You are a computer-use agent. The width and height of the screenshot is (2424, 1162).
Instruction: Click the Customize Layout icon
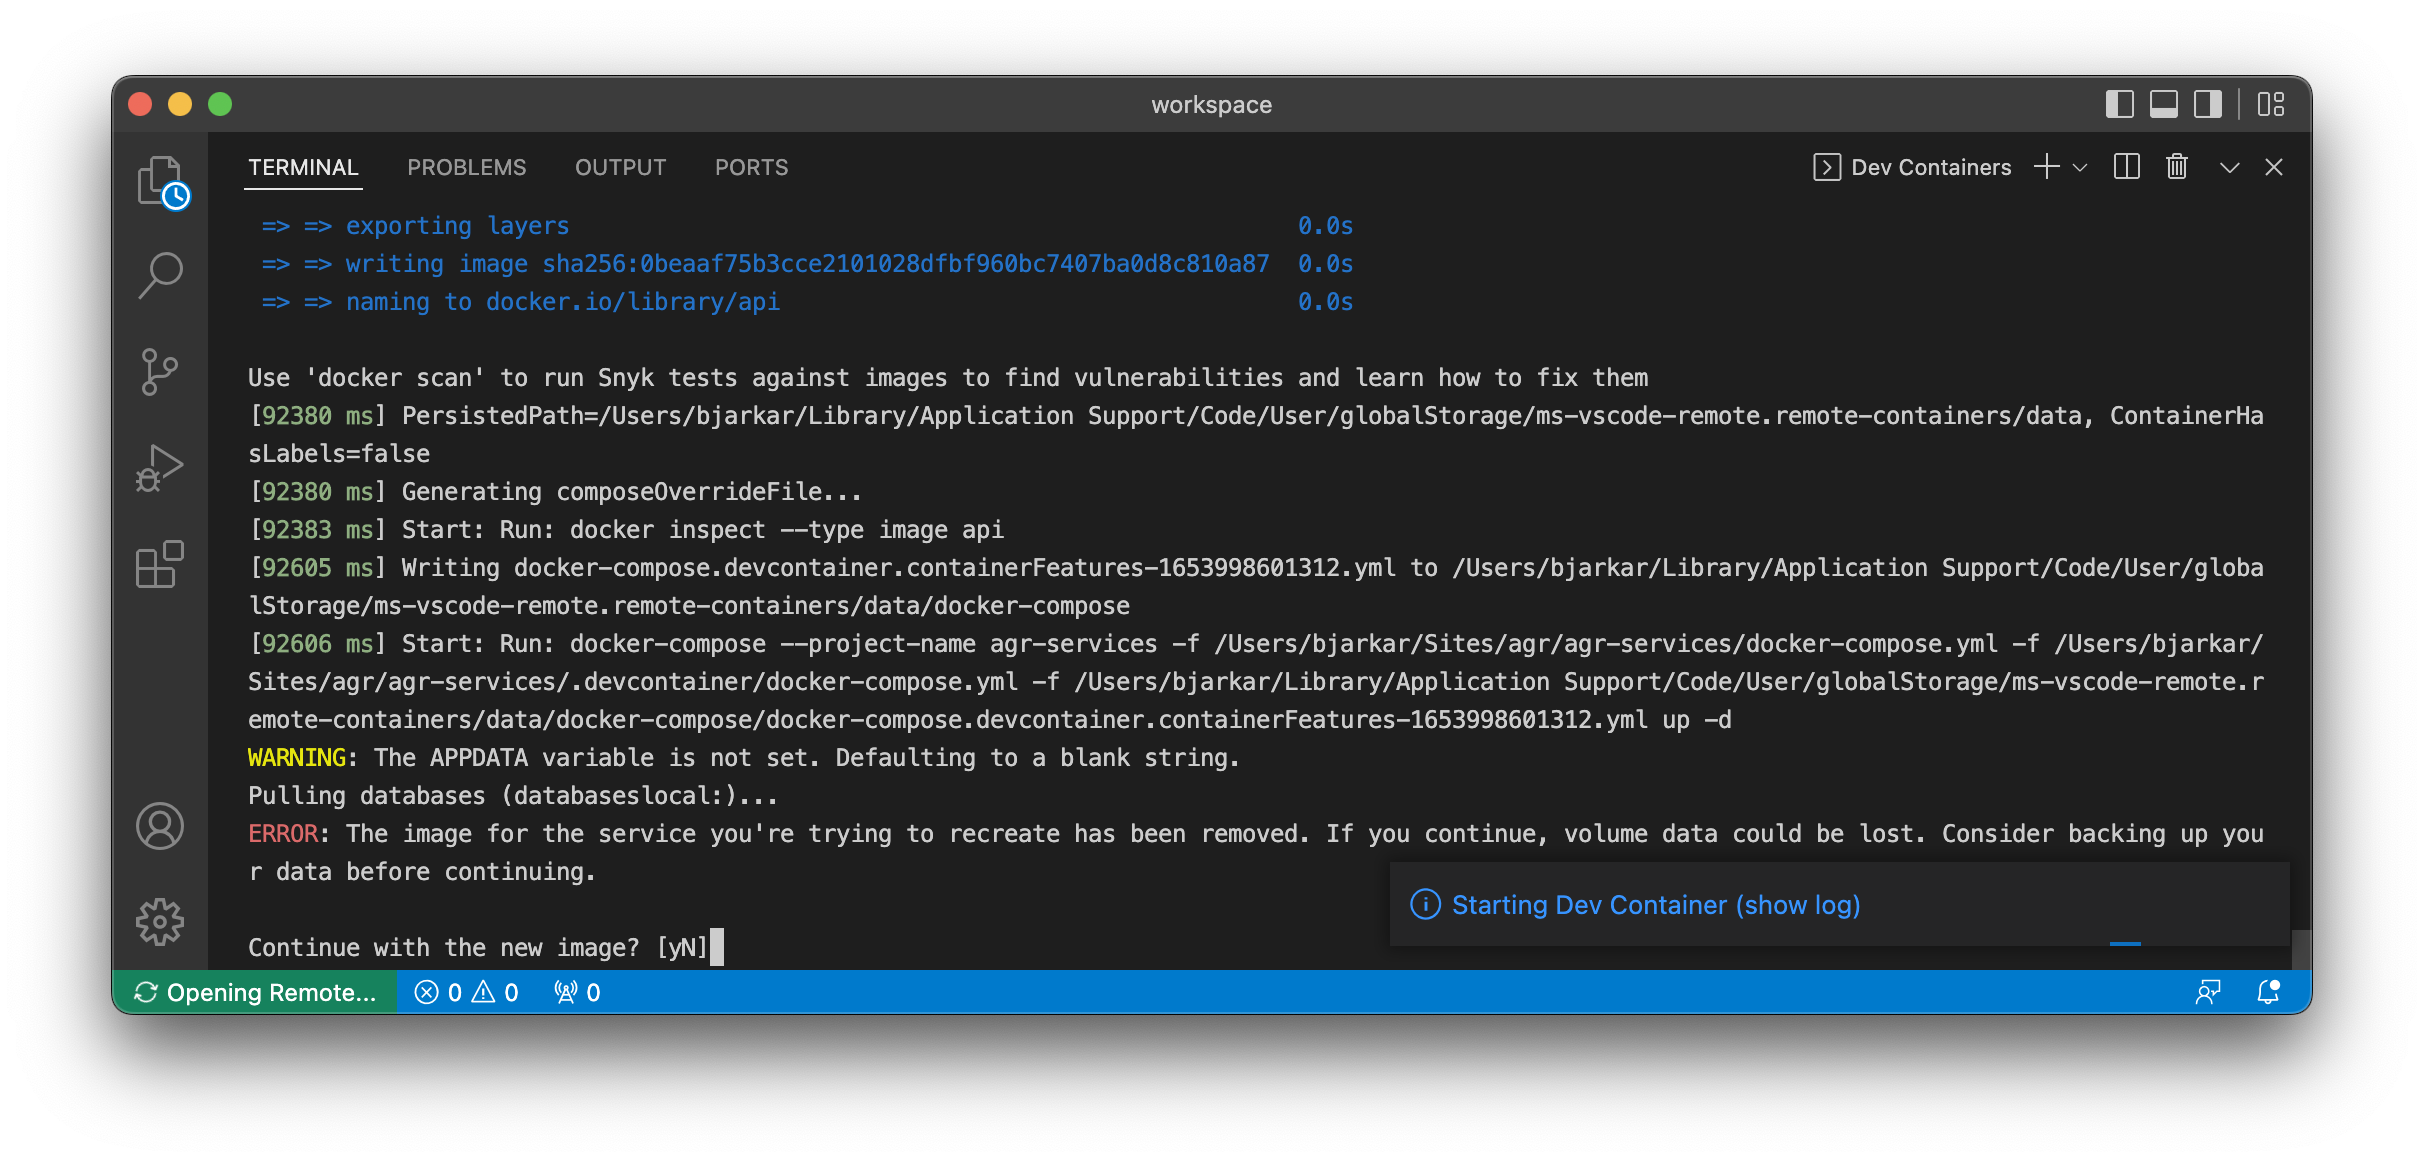(2271, 104)
